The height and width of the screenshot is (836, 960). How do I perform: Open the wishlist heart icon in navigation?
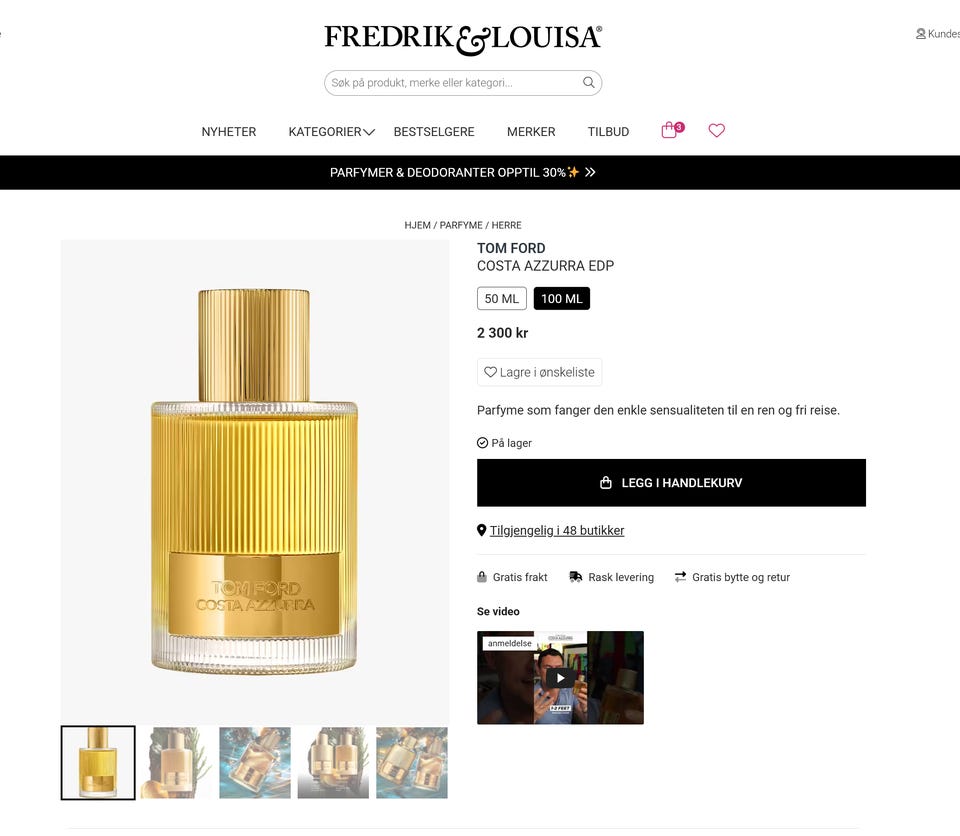(x=716, y=130)
